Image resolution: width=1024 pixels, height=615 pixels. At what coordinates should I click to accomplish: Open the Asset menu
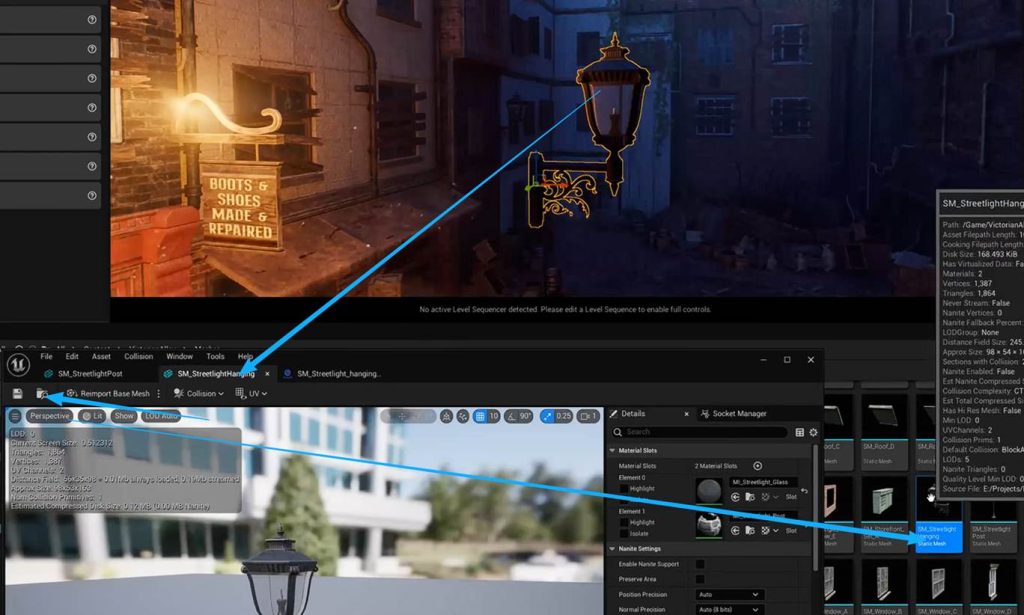click(x=101, y=356)
